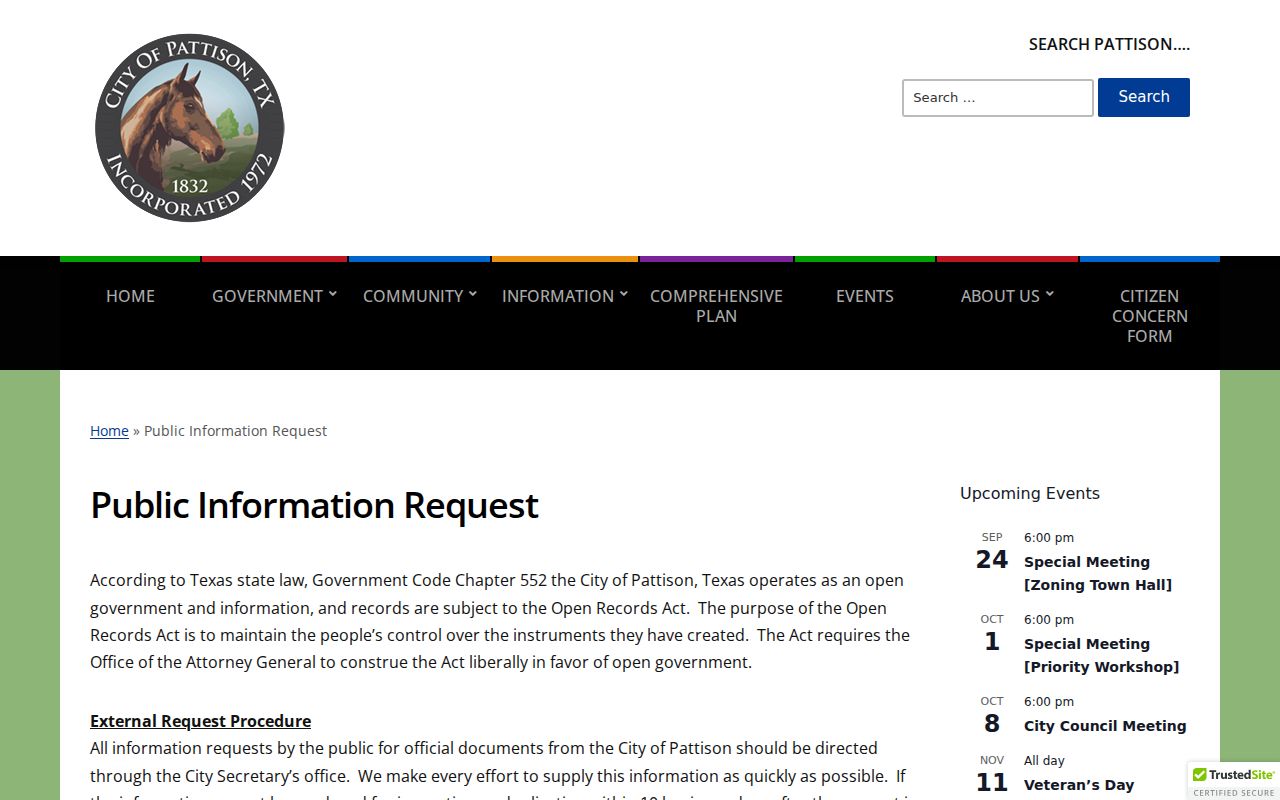The image size is (1280, 800).
Task: Expand the About Us dropdown chevron
Action: tap(1050, 294)
